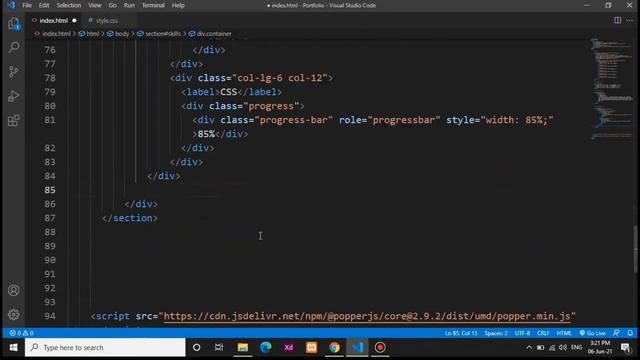The image size is (640, 360).
Task: Click the unsaved dot on index.html tab
Action: point(74,20)
